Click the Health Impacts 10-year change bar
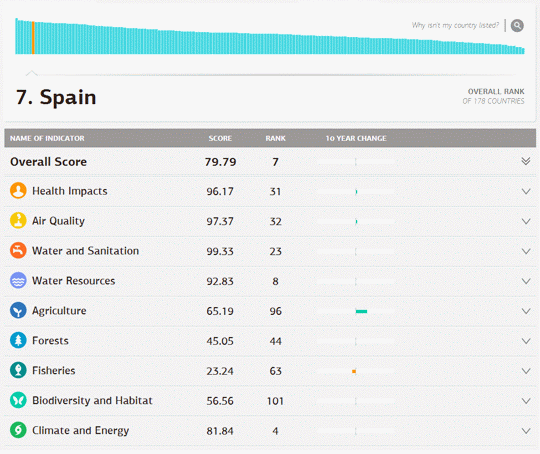Screen dimensions: 540x454 pyautogui.click(x=356, y=192)
